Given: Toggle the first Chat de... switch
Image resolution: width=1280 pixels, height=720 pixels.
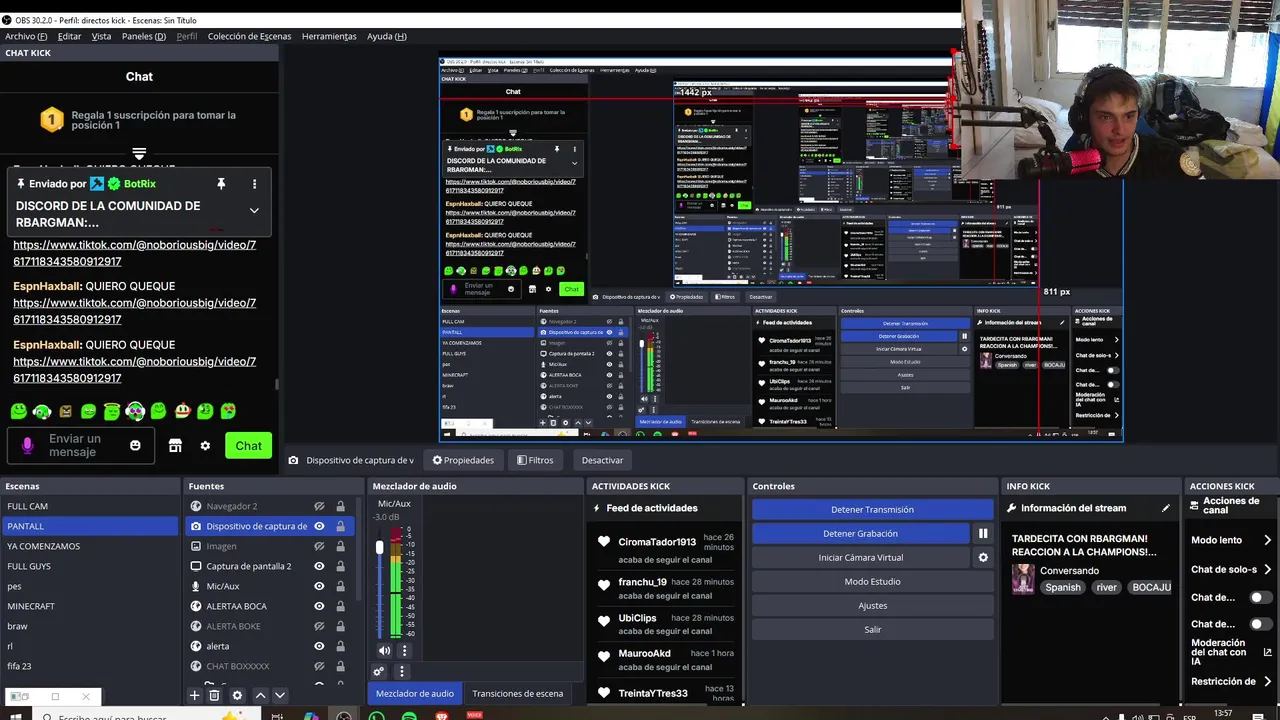Looking at the screenshot, I should tap(1262, 597).
